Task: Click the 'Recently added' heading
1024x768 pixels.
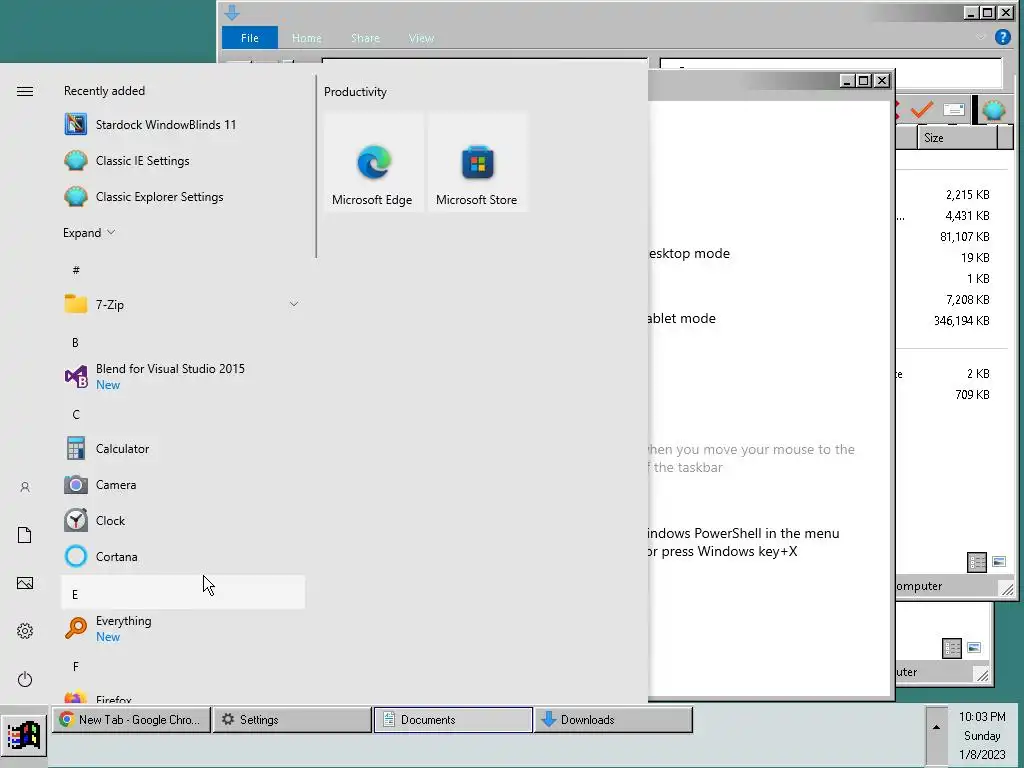Action: coord(104,91)
